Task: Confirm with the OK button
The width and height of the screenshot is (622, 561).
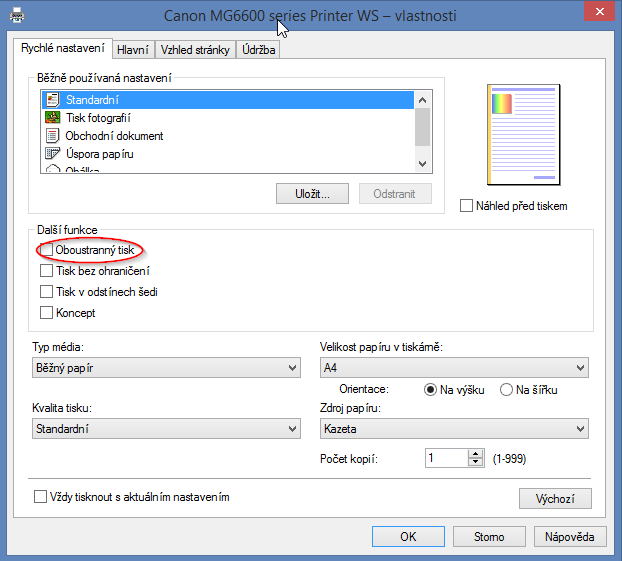Action: 408,536
